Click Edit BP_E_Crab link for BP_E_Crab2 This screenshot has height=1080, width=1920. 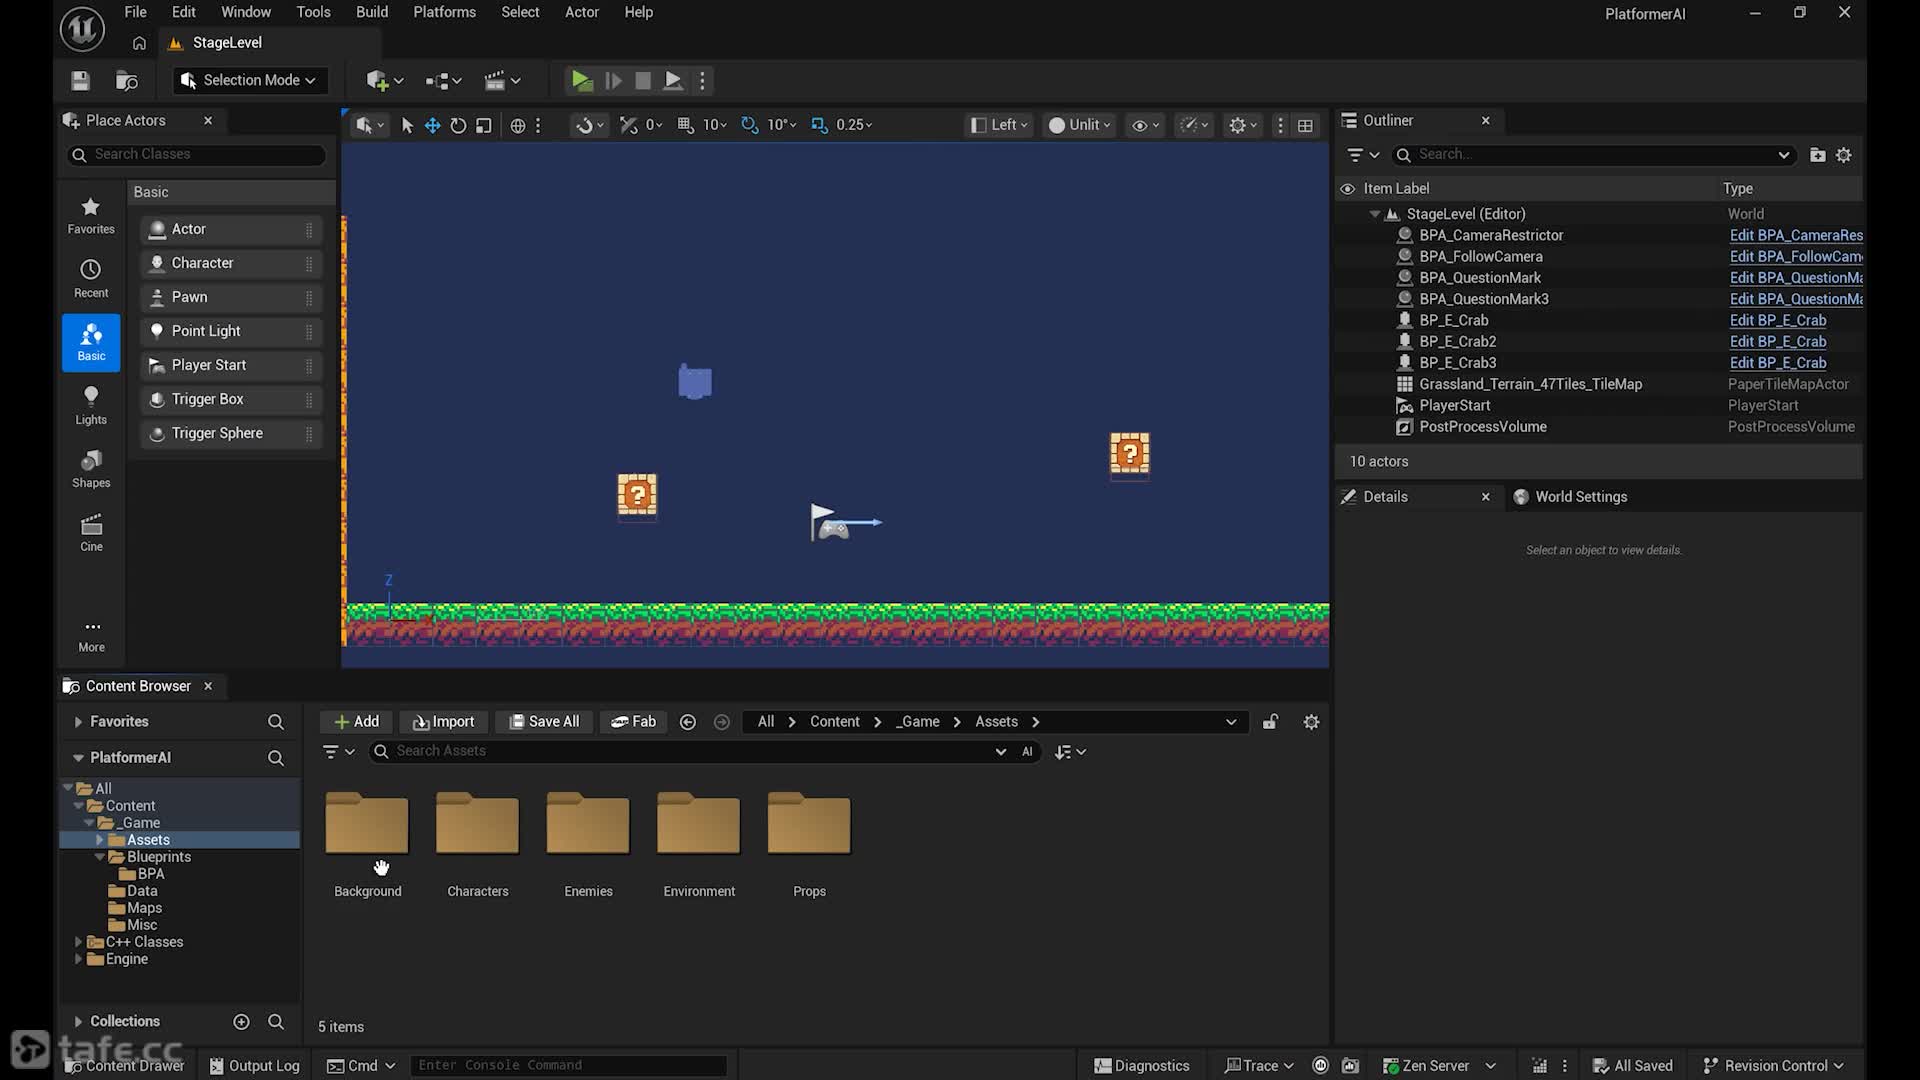(x=1778, y=342)
